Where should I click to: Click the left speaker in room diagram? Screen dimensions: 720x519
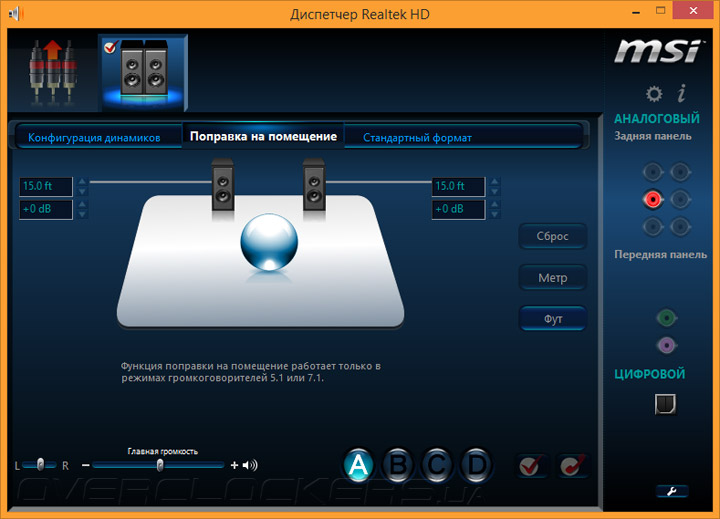223,185
